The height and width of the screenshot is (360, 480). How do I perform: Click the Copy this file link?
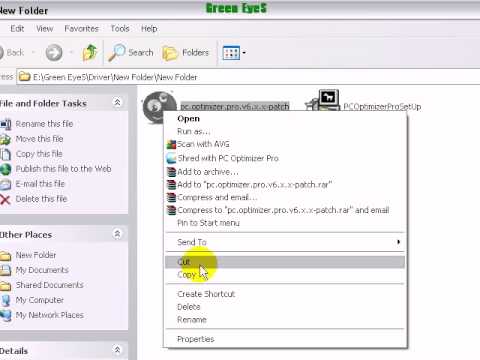[39, 154]
